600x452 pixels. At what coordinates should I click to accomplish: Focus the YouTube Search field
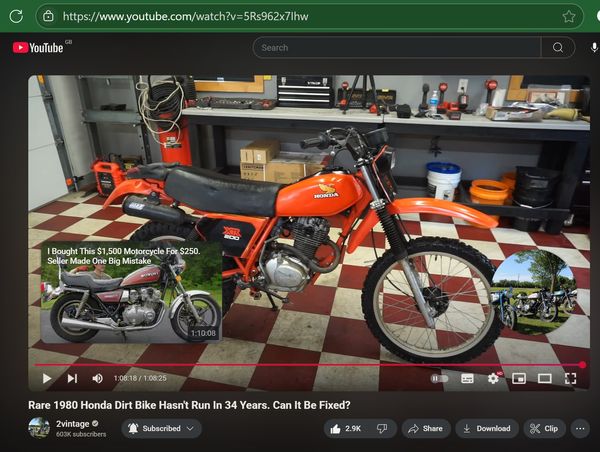coord(397,47)
